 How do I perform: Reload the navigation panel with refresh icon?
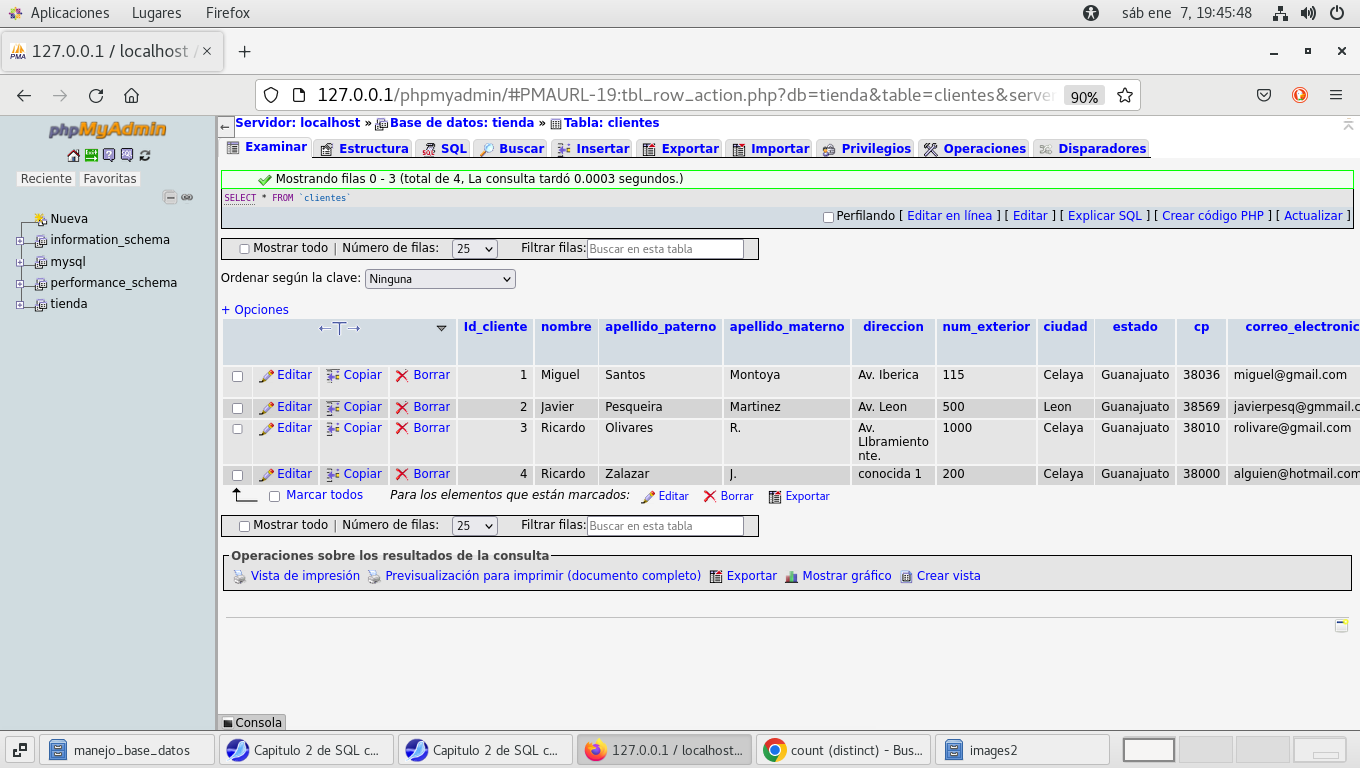tap(145, 155)
